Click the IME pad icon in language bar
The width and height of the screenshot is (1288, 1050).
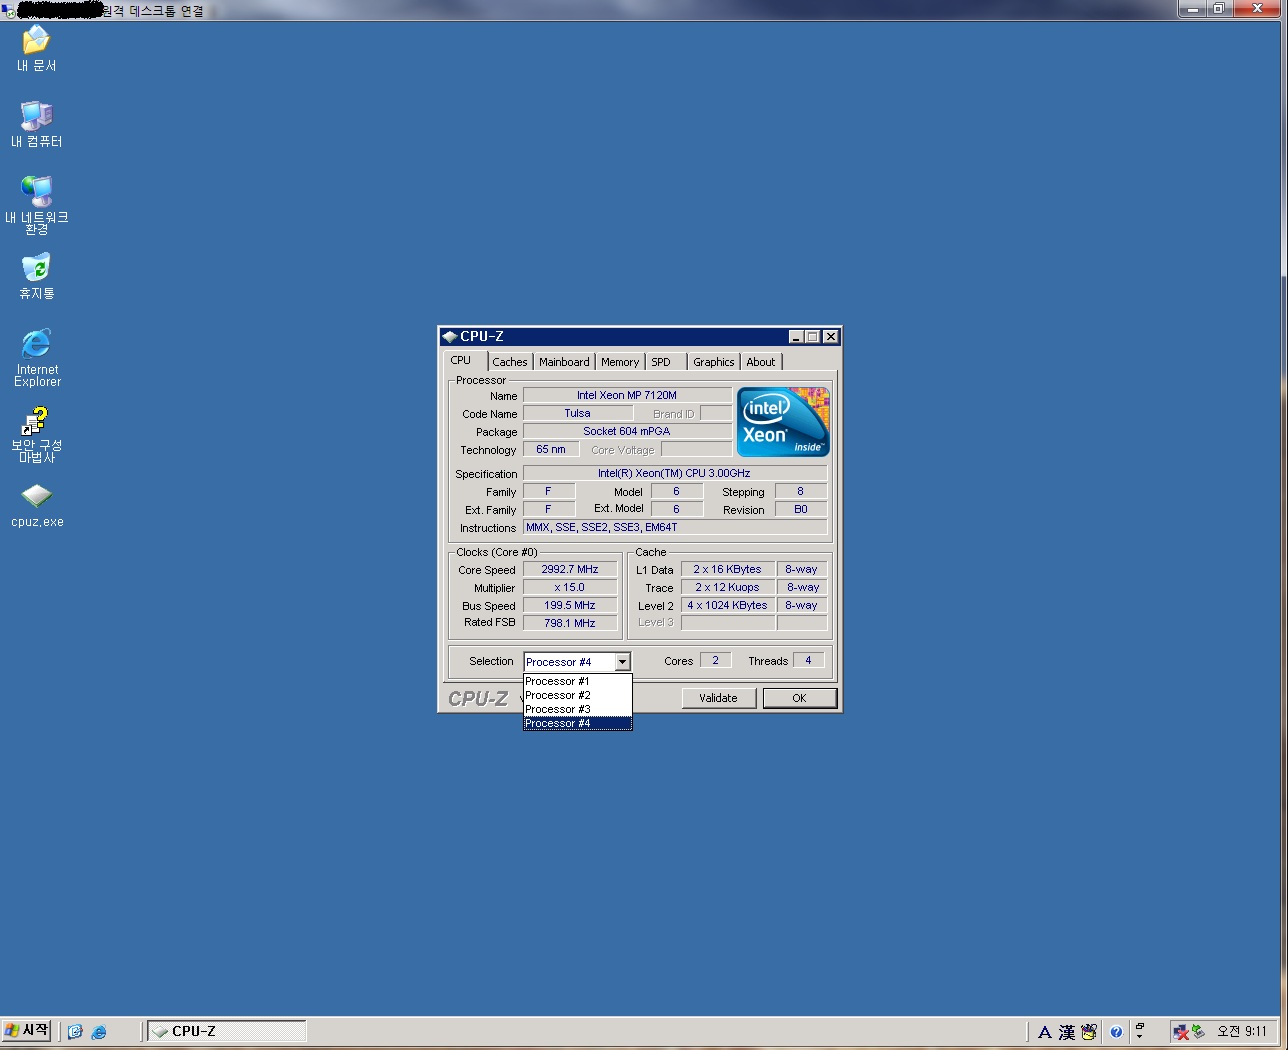[x=1089, y=1032]
